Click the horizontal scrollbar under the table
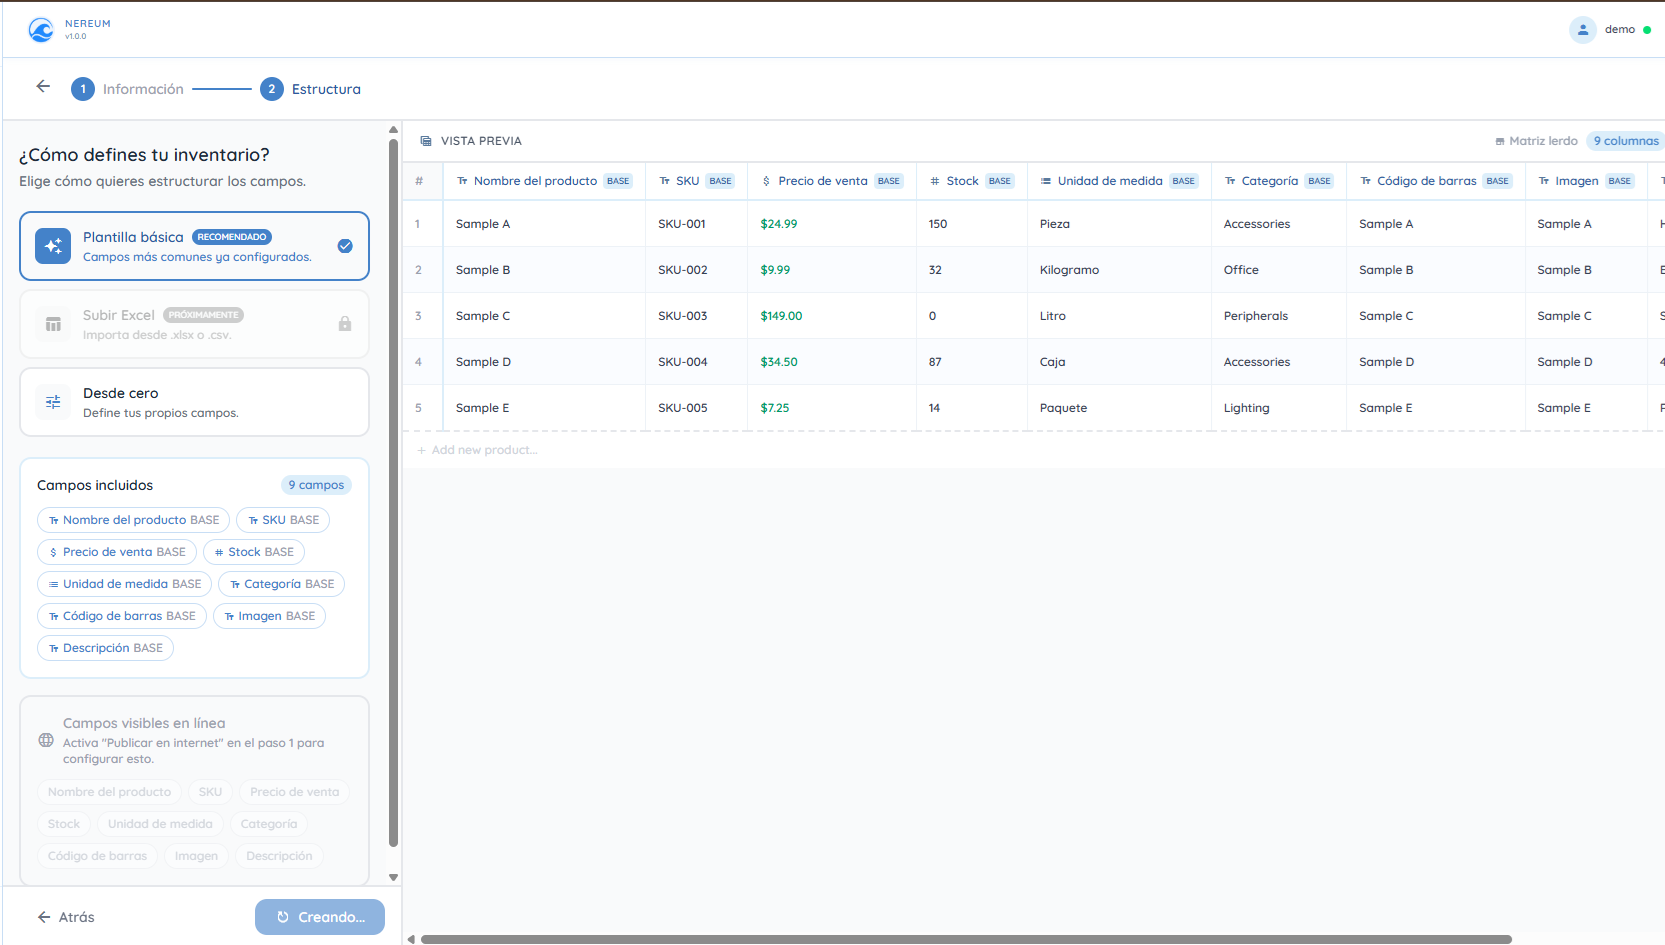 (966, 939)
